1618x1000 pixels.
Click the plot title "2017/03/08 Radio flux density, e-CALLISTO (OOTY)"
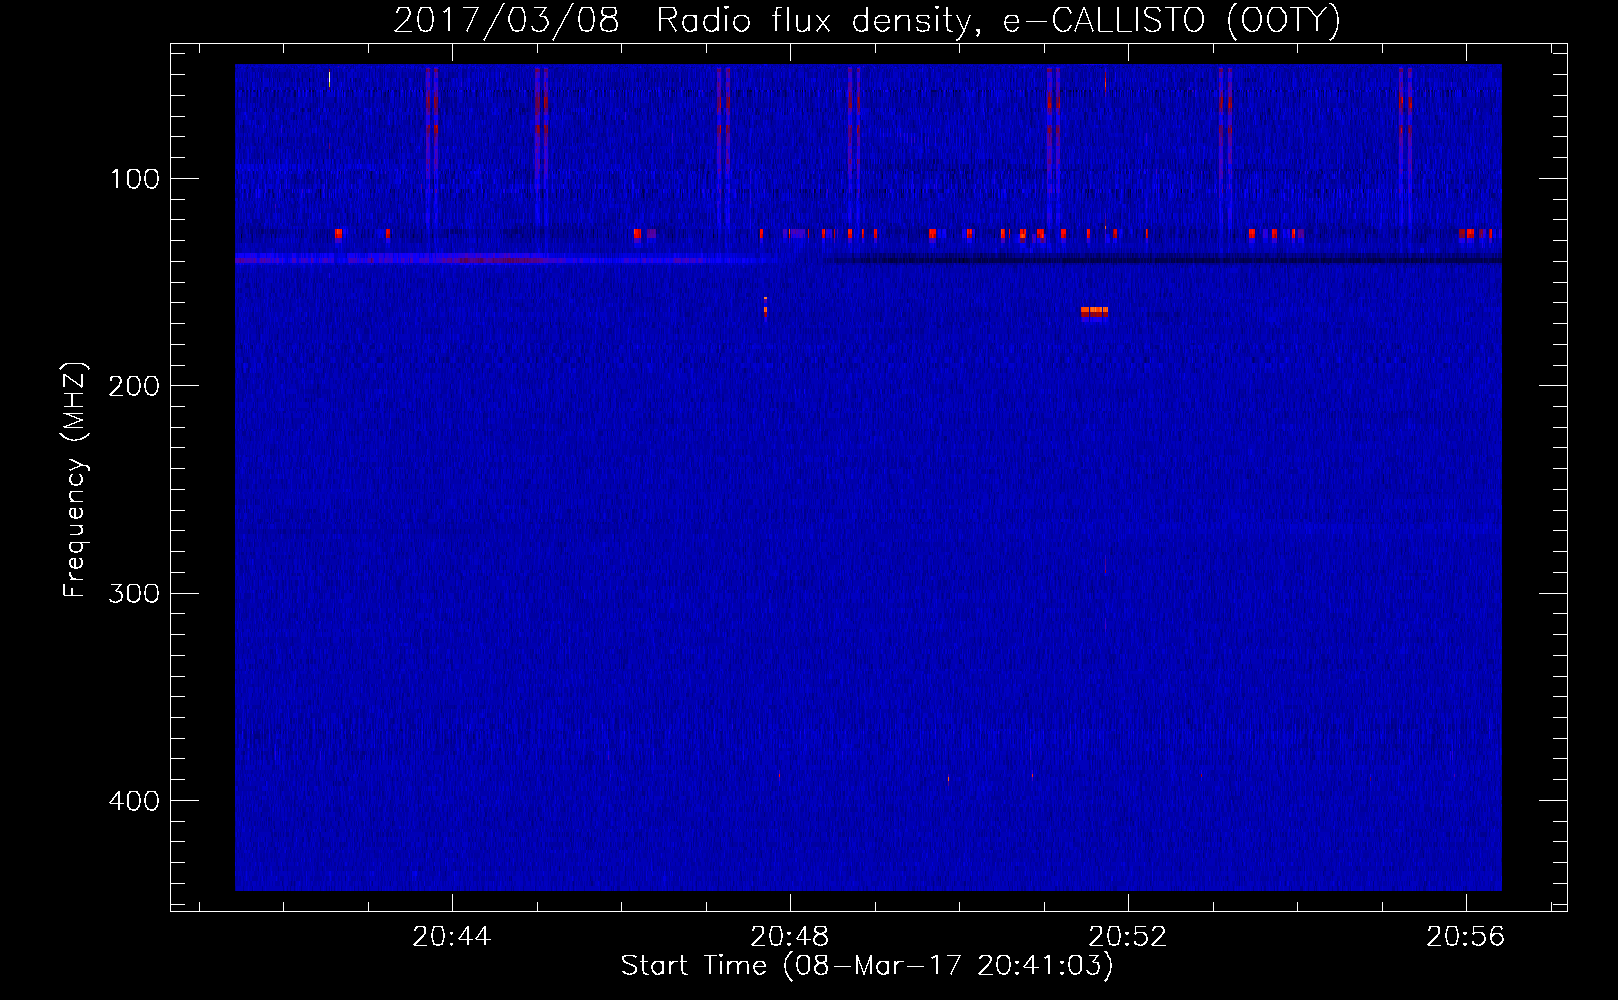pos(867,20)
